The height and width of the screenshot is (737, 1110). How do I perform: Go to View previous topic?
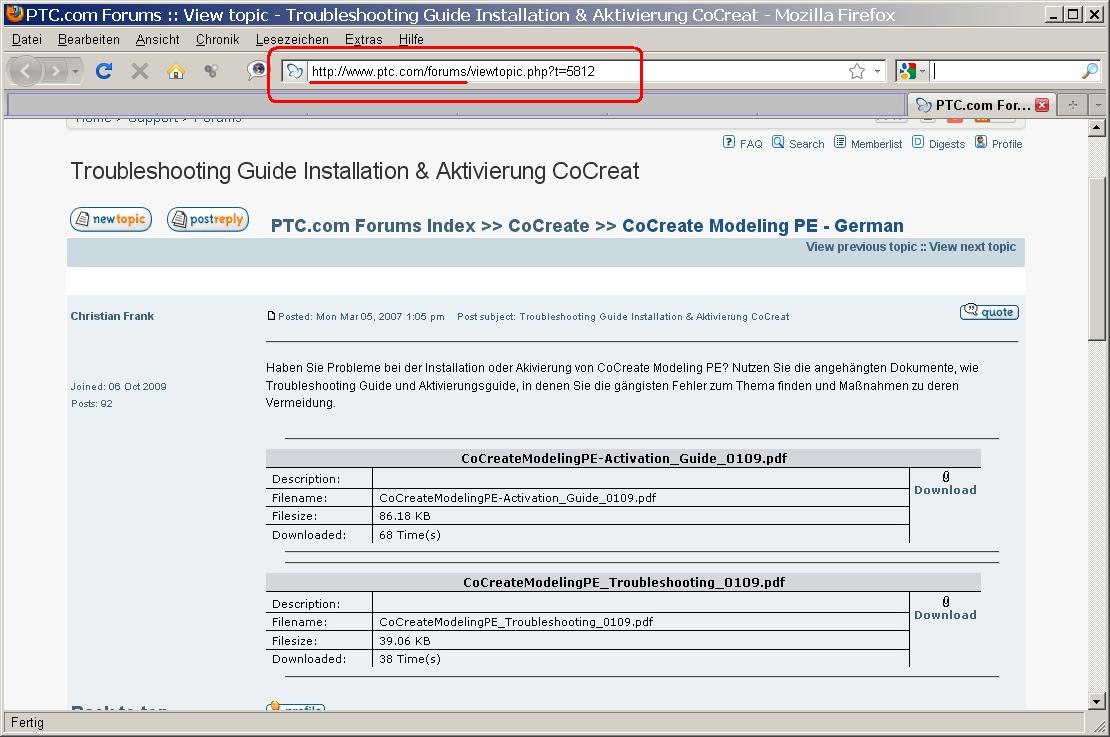(861, 247)
